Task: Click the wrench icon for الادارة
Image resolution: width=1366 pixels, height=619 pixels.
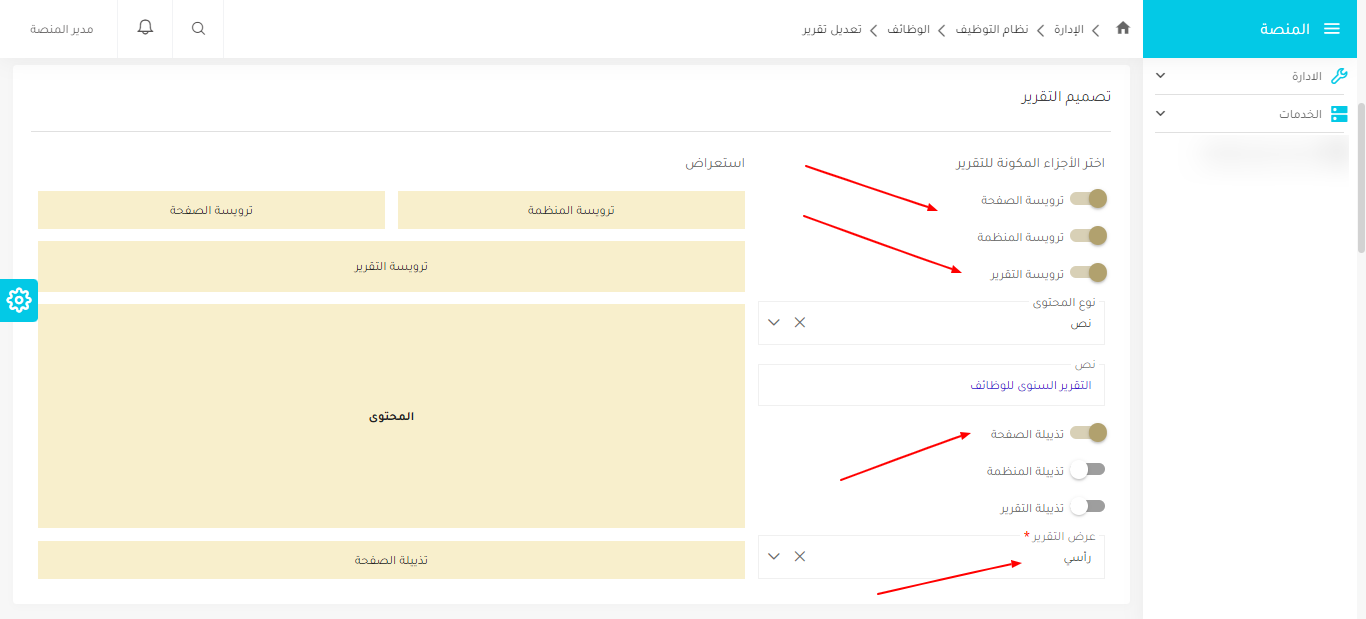Action: click(1339, 76)
